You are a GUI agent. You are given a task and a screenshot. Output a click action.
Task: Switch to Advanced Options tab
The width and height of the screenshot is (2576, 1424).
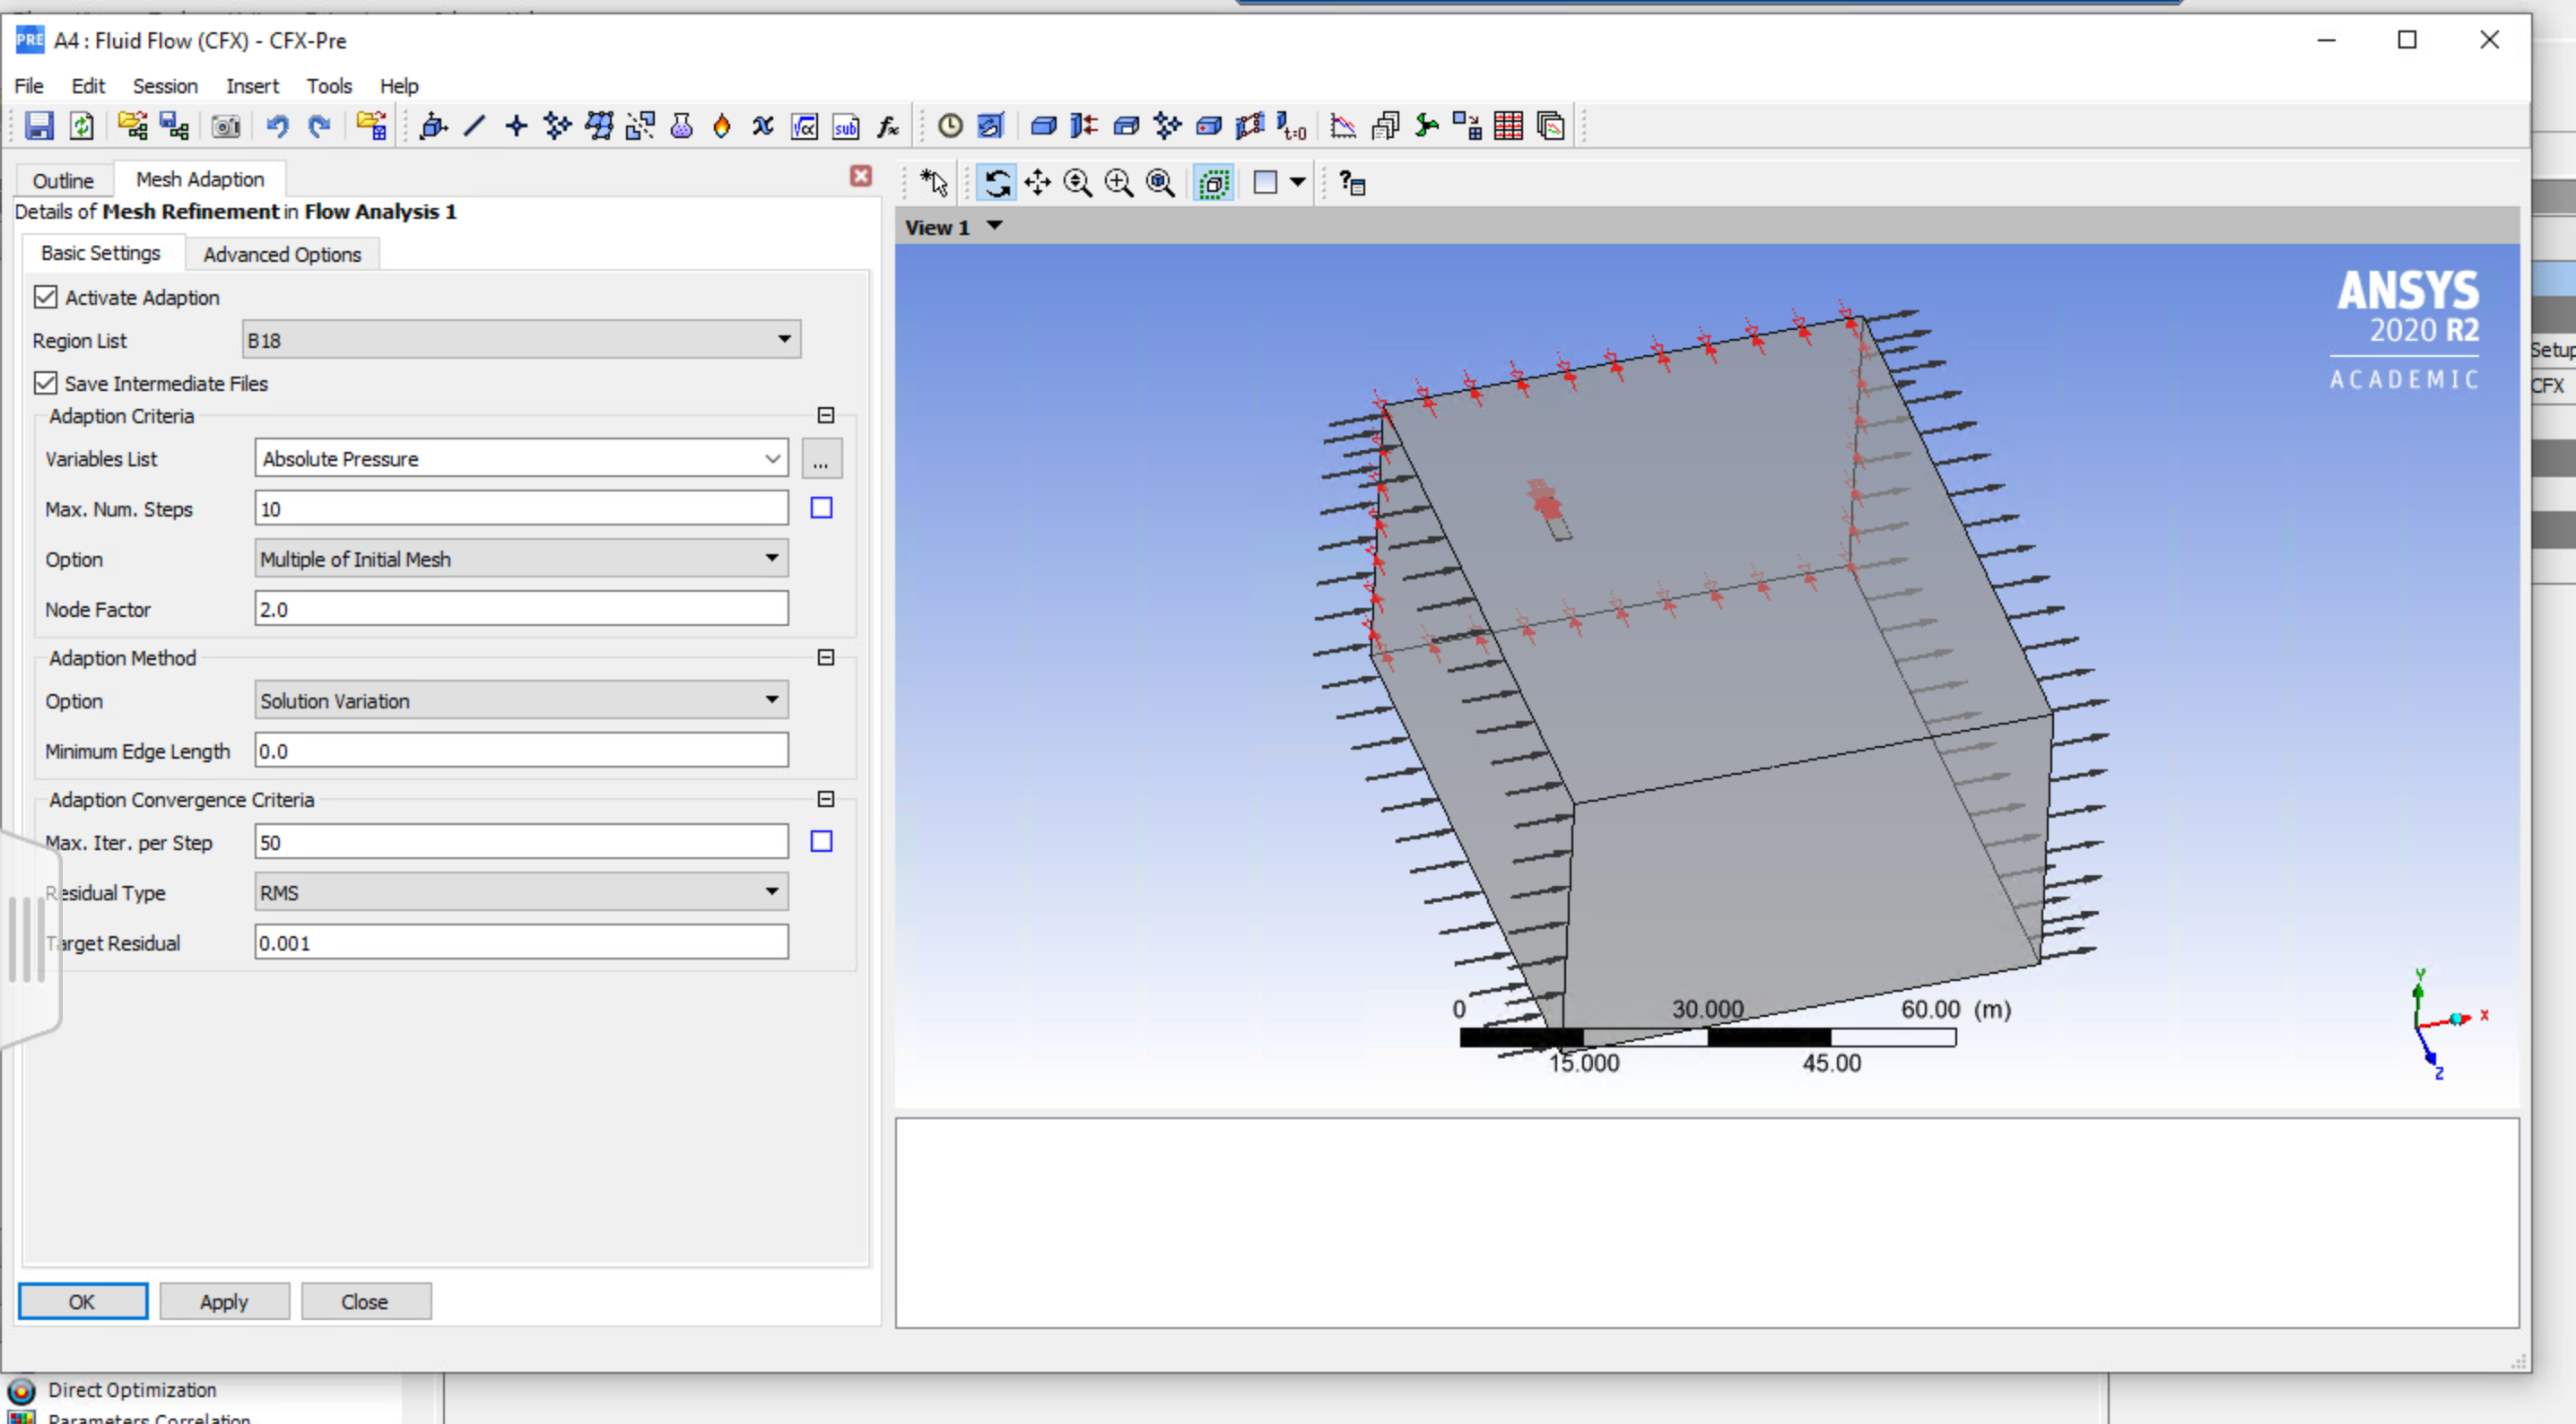[x=282, y=254]
